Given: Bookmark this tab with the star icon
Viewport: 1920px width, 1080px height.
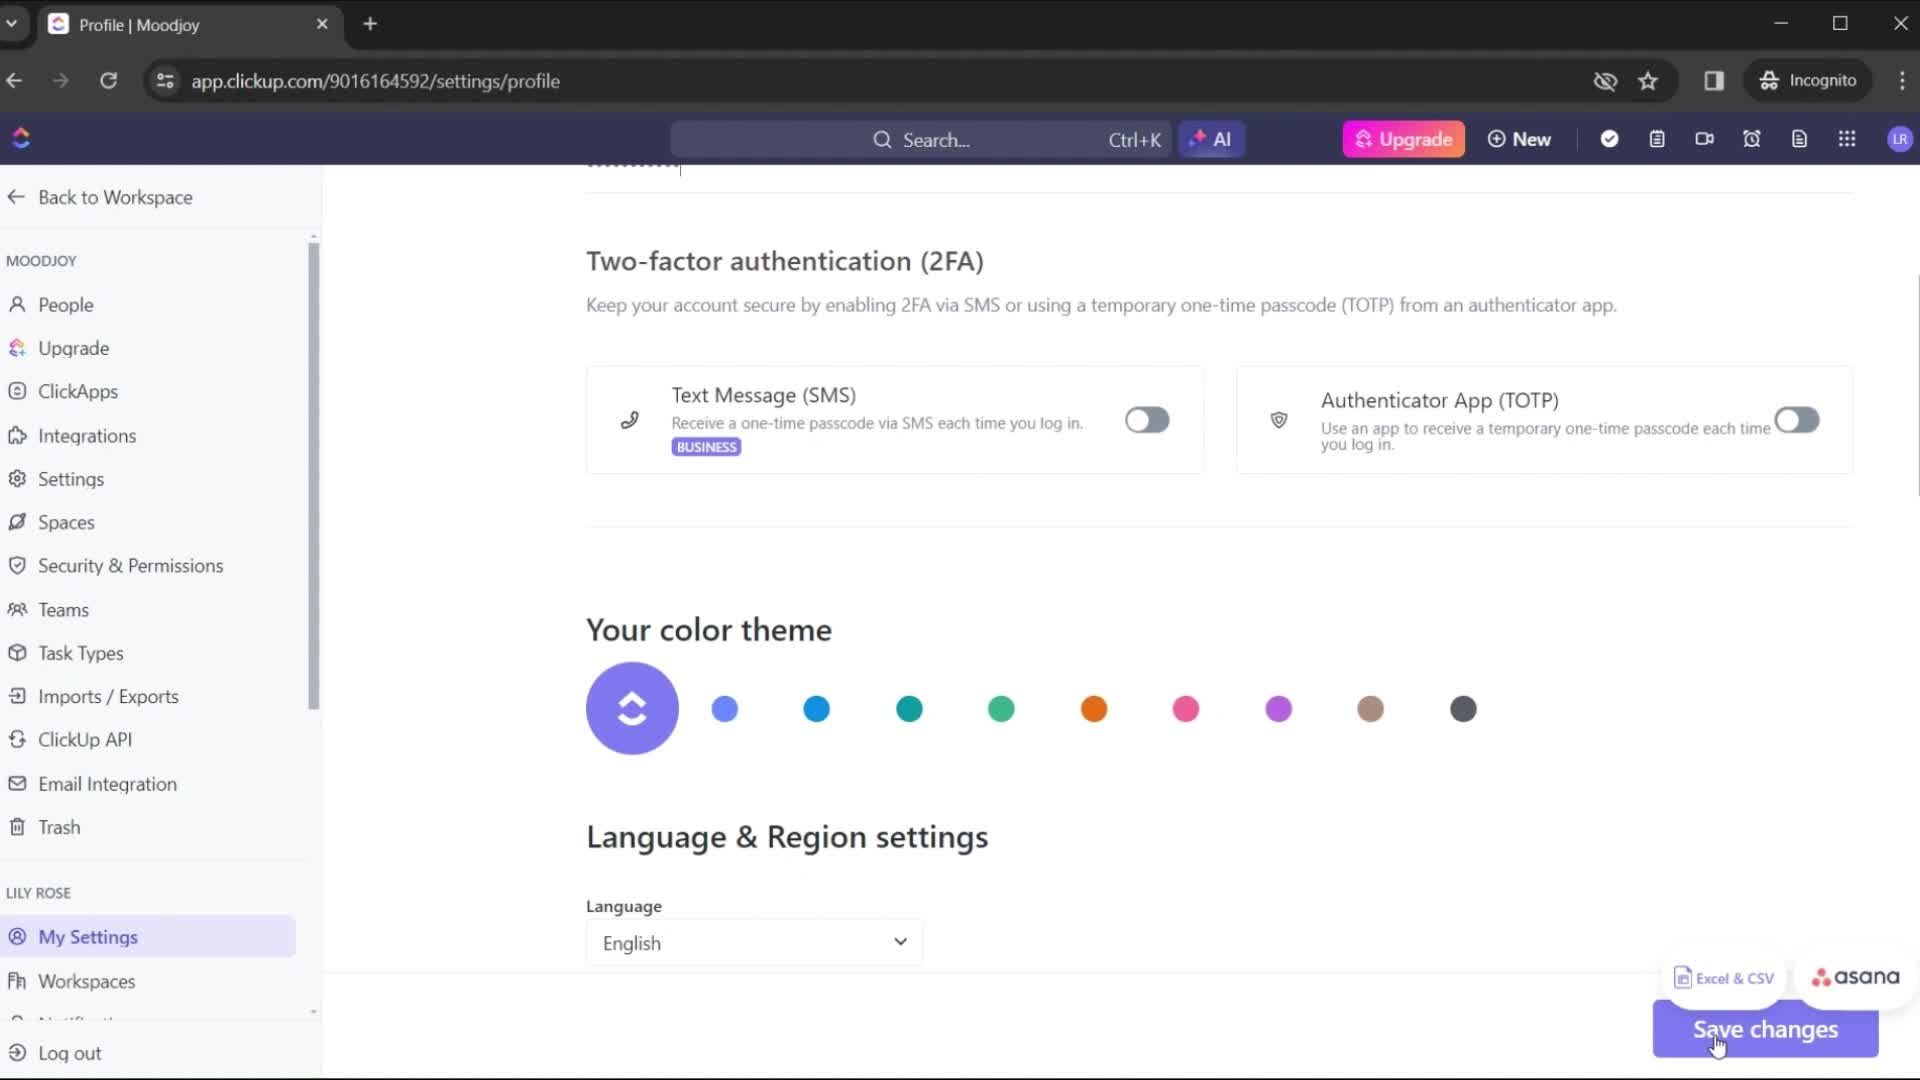Looking at the screenshot, I should pyautogui.click(x=1648, y=81).
